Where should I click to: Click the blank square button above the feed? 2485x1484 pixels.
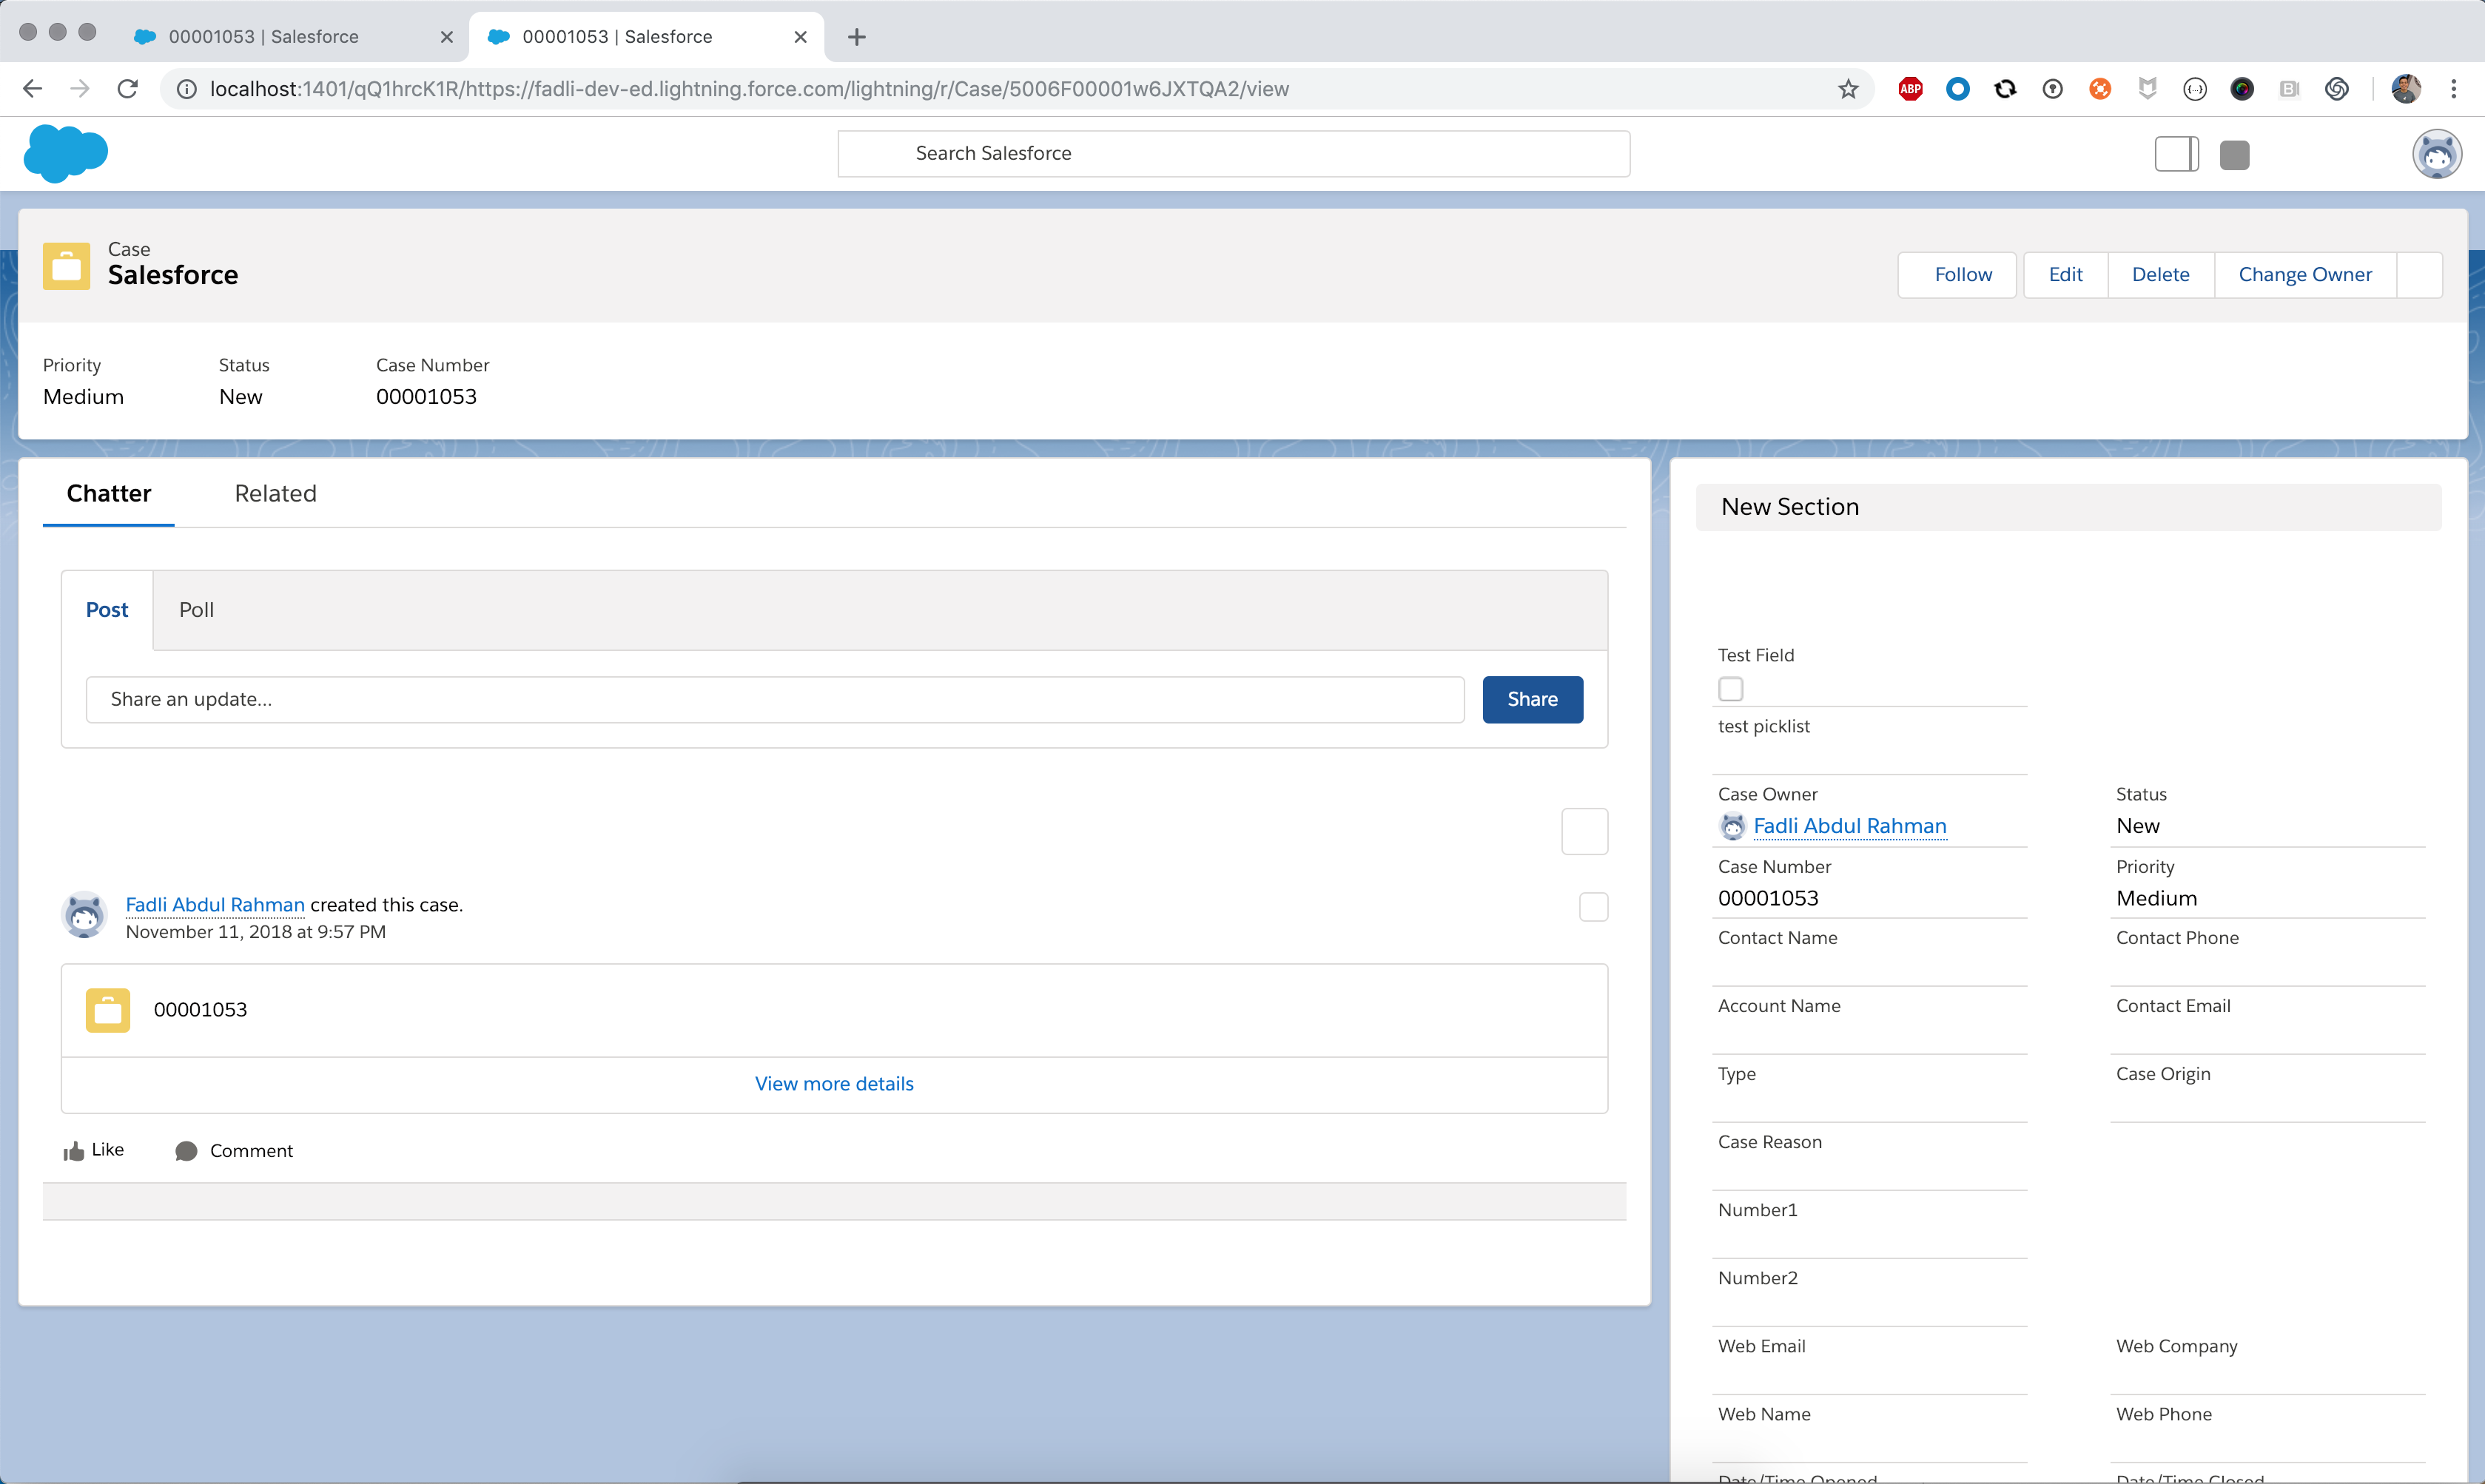coord(1584,832)
